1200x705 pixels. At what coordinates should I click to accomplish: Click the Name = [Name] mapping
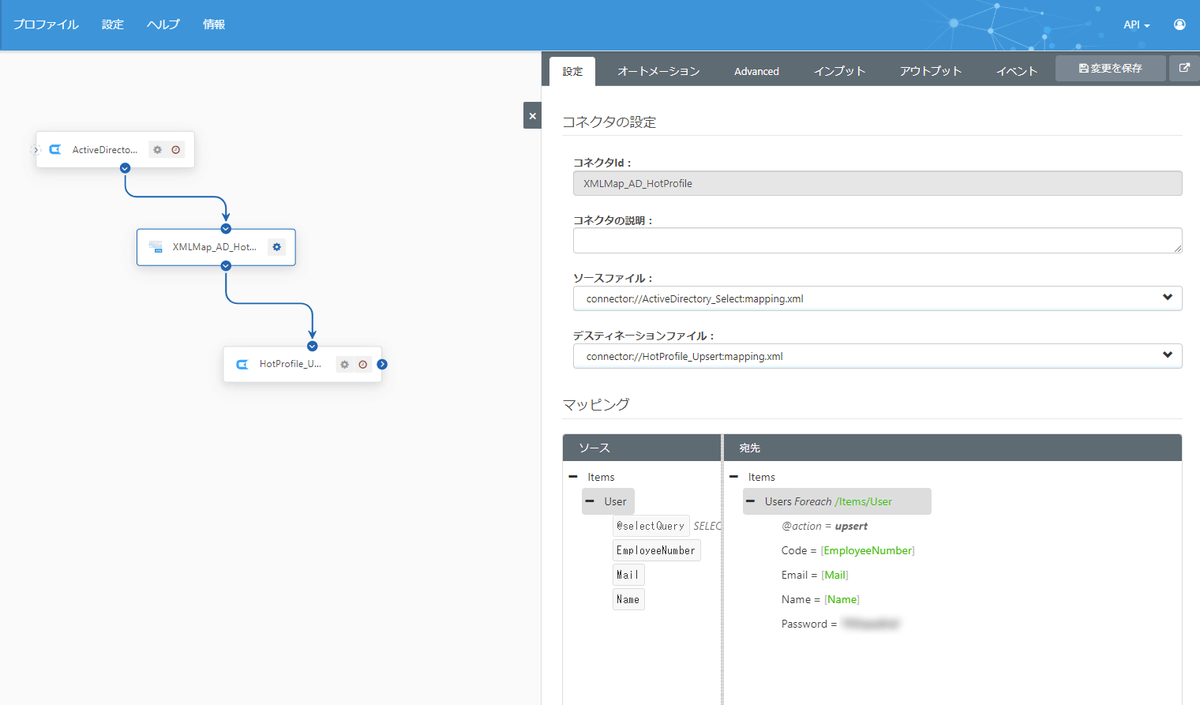[820, 599]
